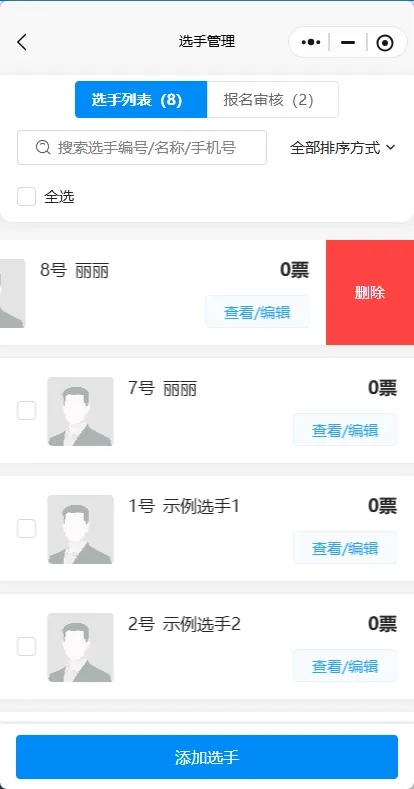Close the mini program via the circle target icon
414x789 pixels.
[385, 43]
